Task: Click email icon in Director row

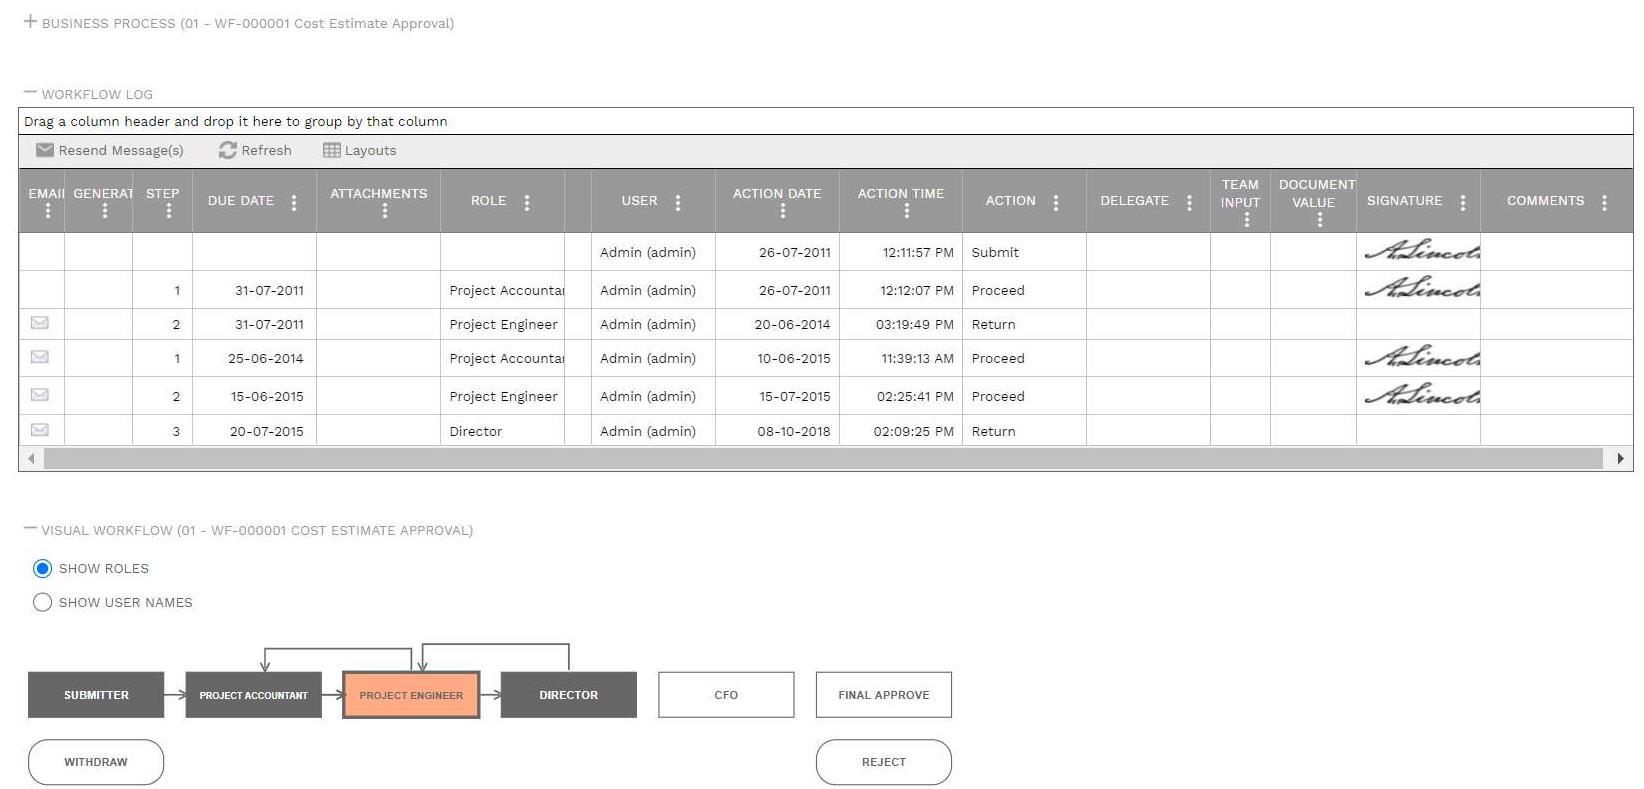Action: 40,430
